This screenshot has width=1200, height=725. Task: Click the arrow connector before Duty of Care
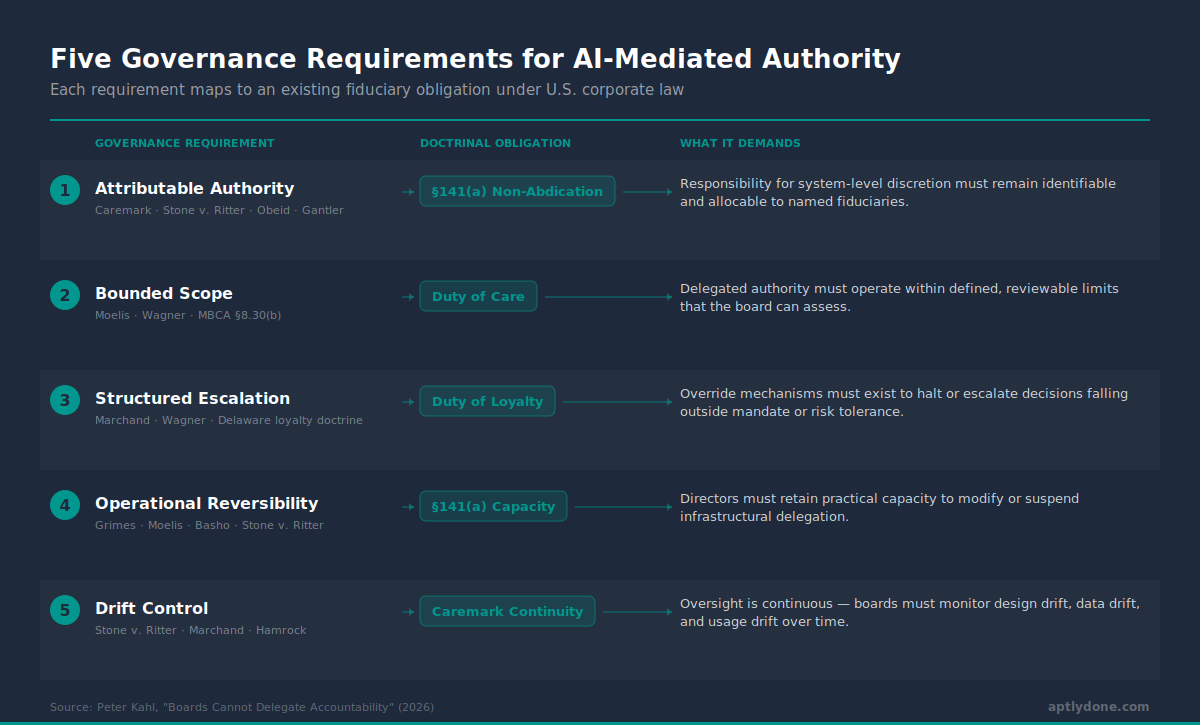407,296
